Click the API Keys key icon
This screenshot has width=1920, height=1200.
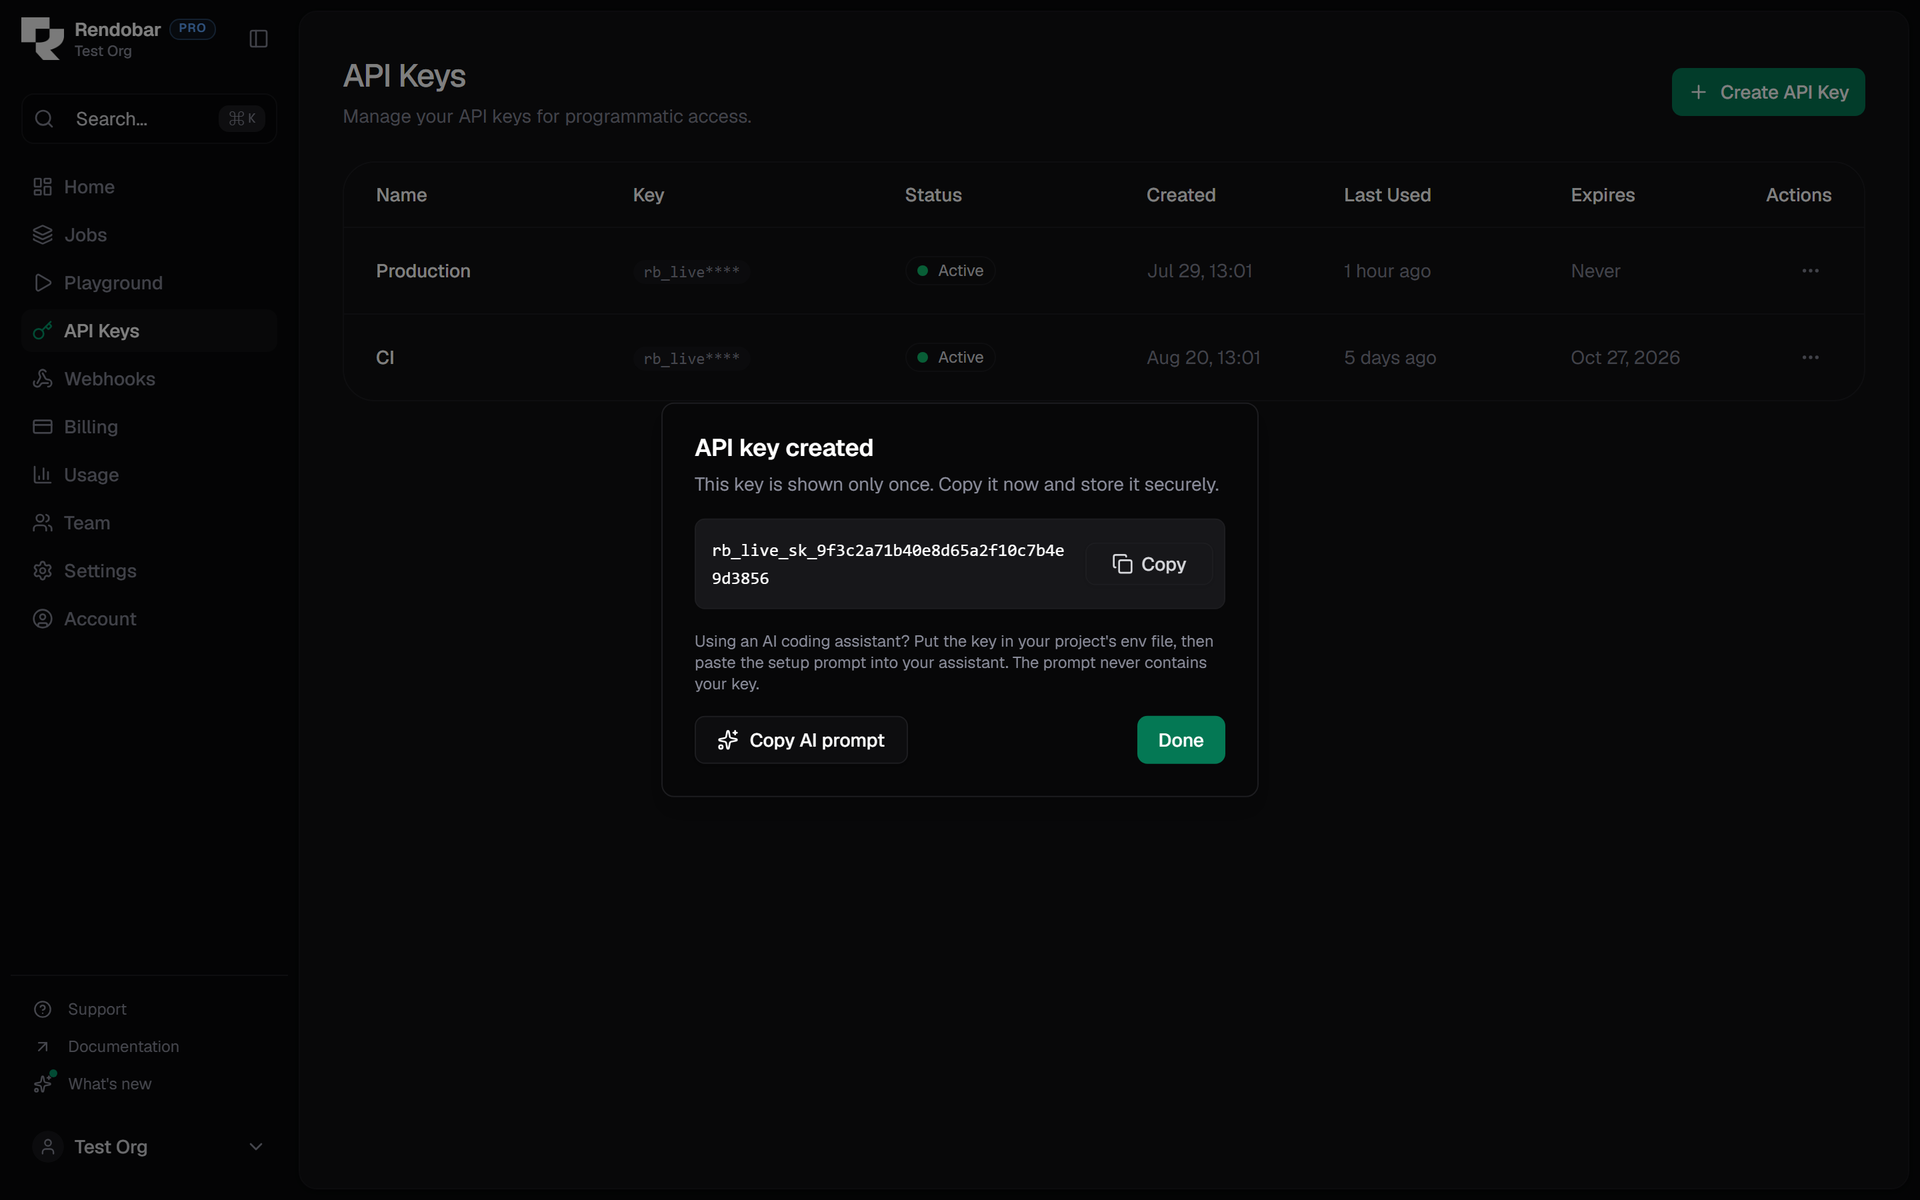click(x=42, y=331)
